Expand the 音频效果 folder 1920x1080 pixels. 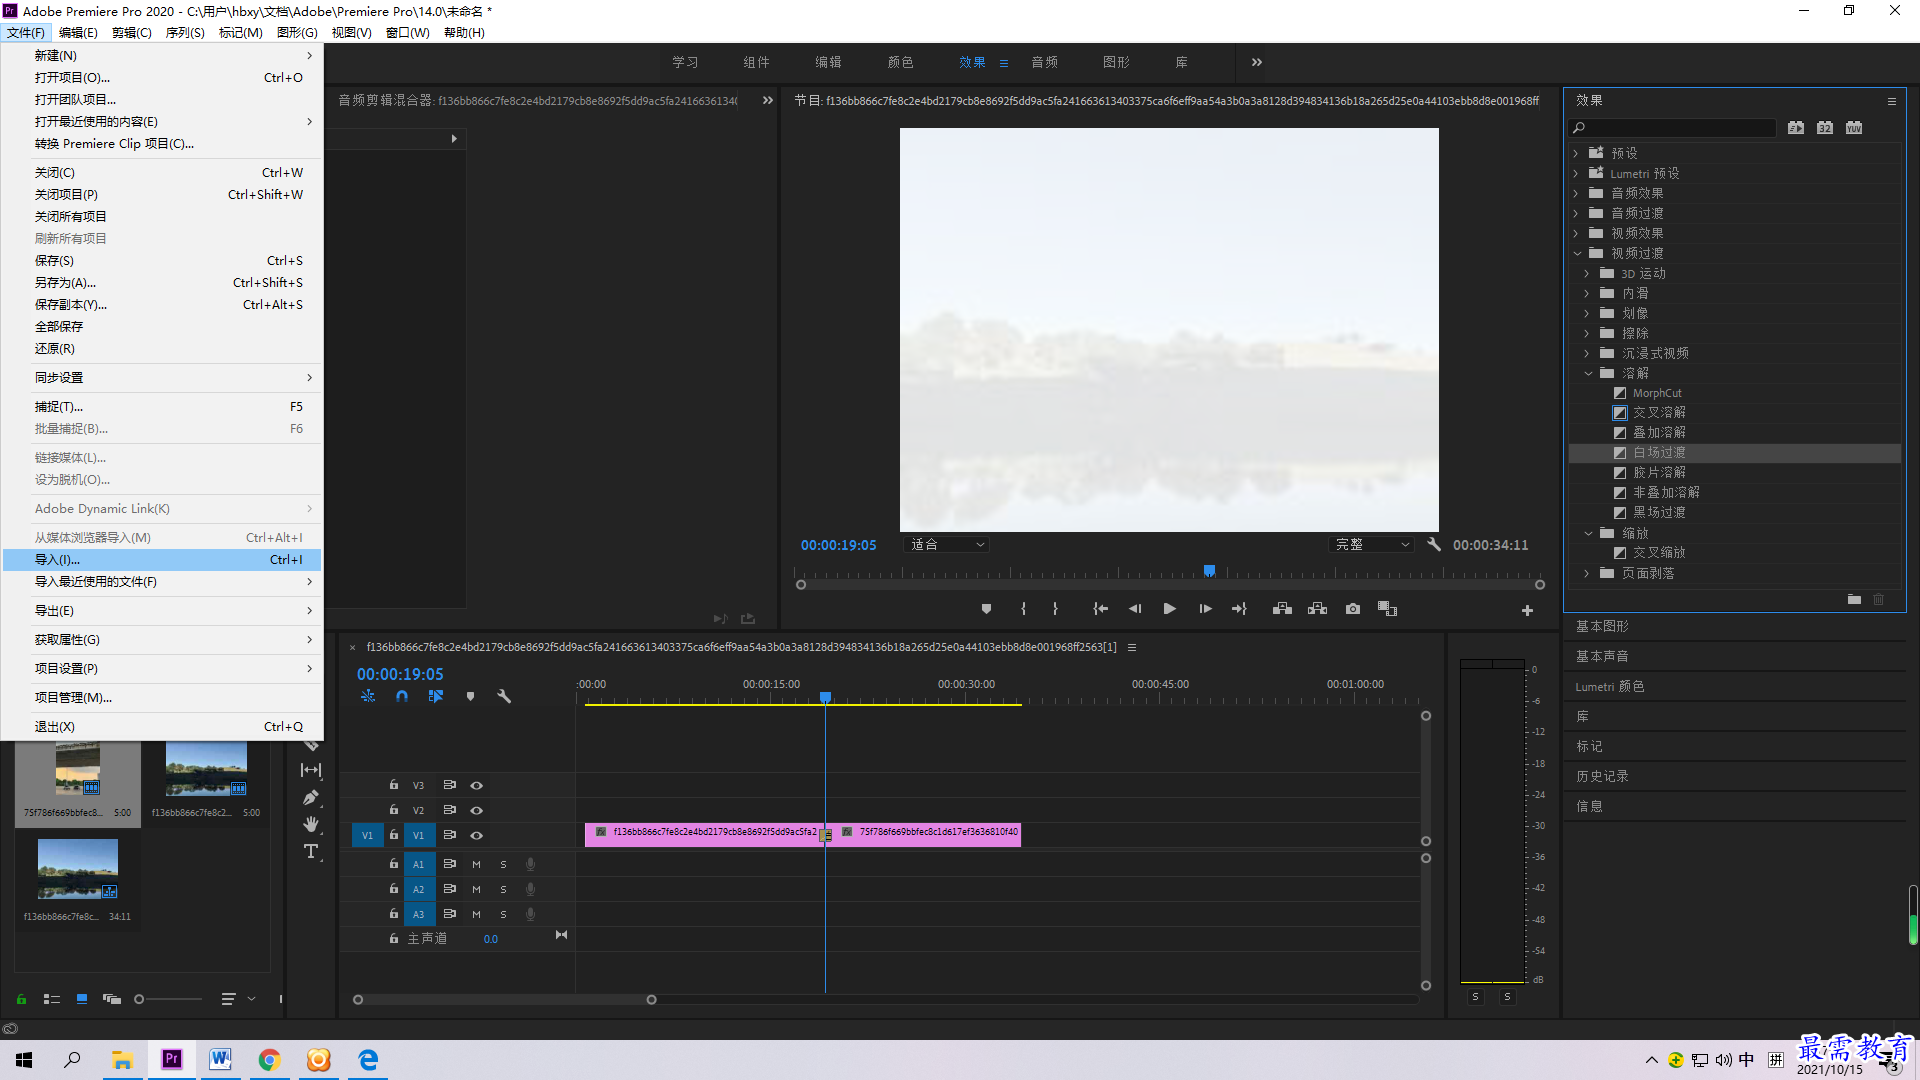pyautogui.click(x=1576, y=193)
